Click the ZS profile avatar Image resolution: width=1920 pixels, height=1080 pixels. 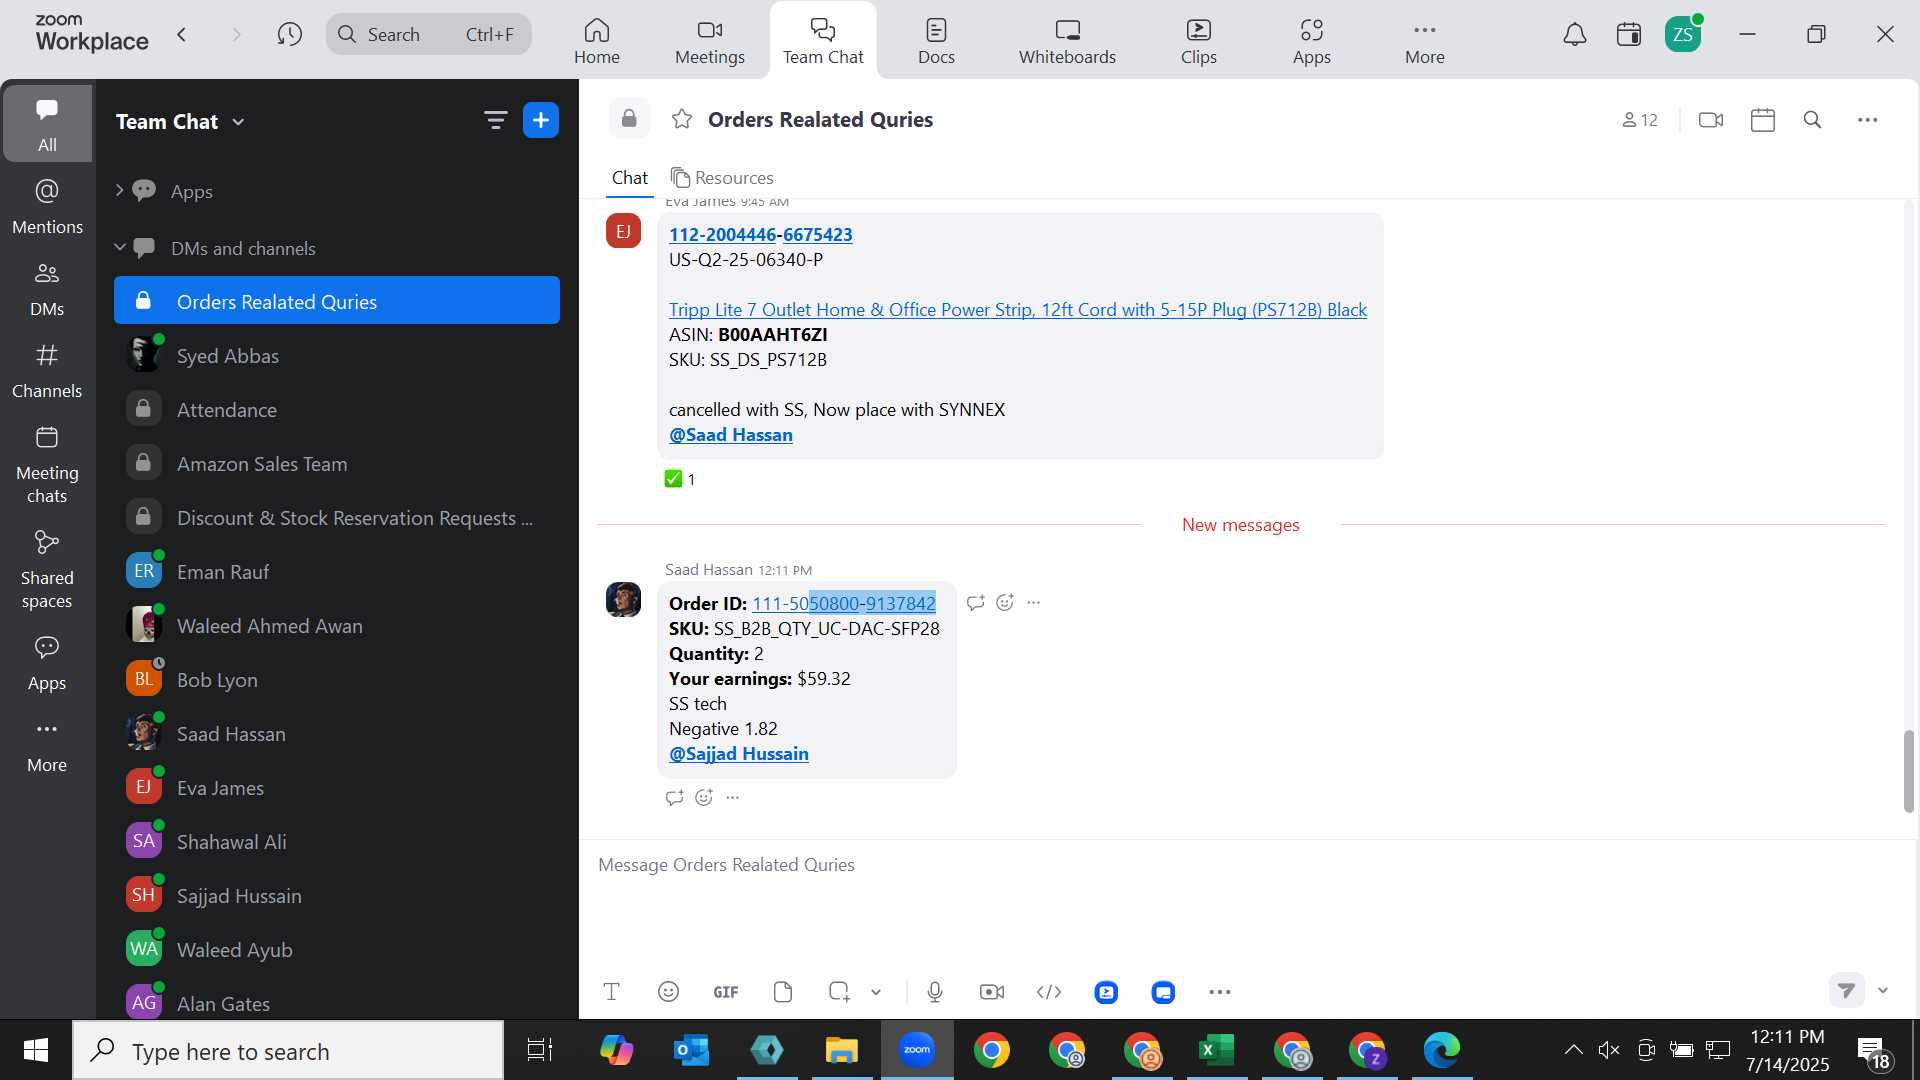tap(1683, 35)
